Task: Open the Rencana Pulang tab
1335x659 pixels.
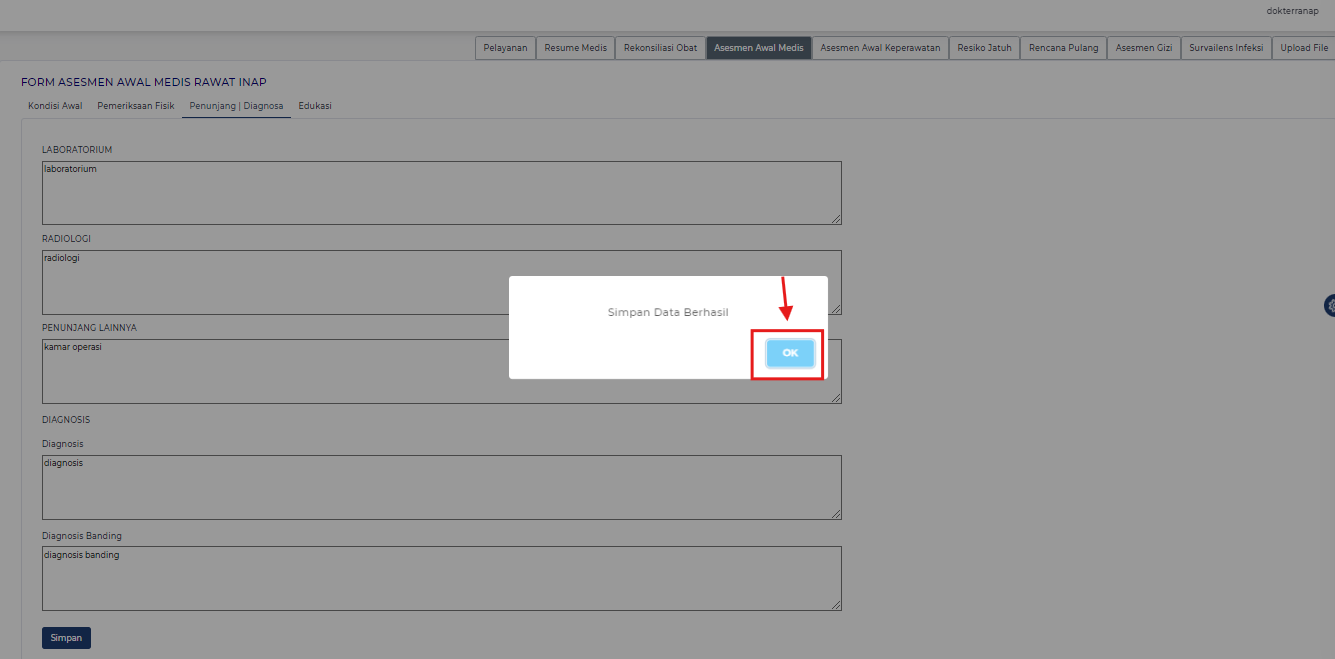Action: tap(1063, 48)
